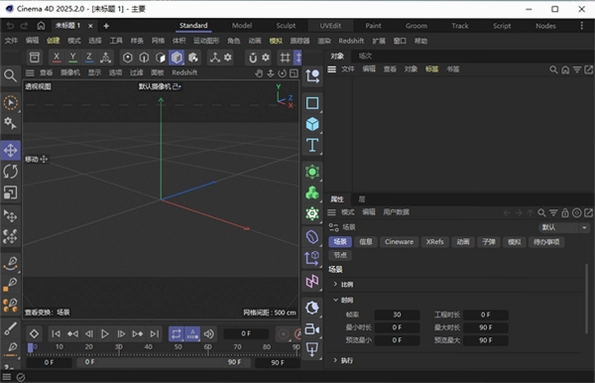
Task: Open Snap settings gear dropdown
Action: [x=266, y=58]
